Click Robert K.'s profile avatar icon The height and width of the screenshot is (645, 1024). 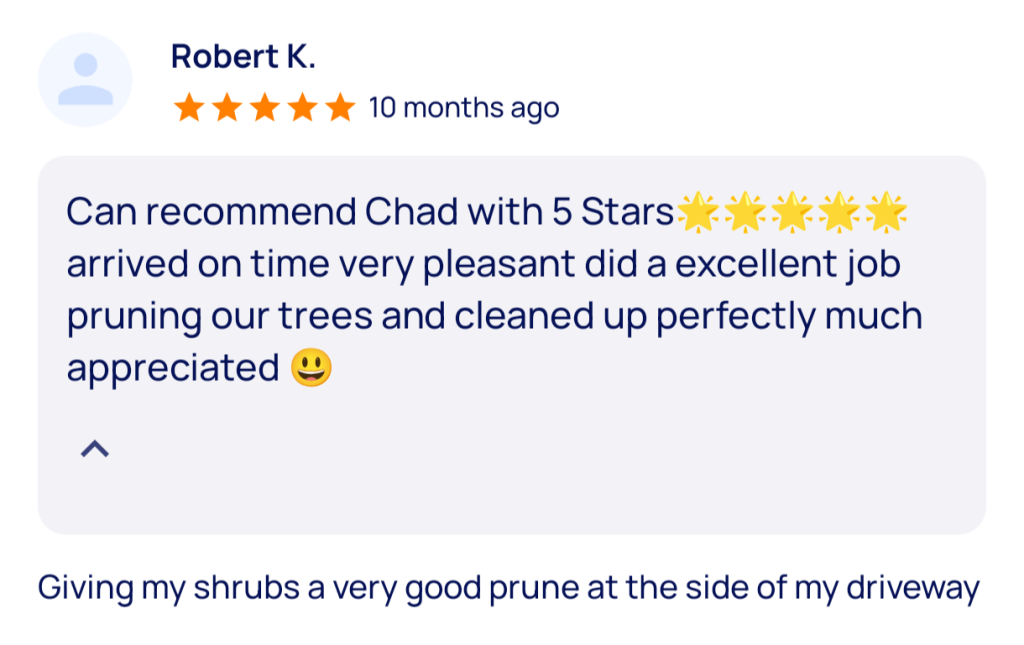[85, 80]
